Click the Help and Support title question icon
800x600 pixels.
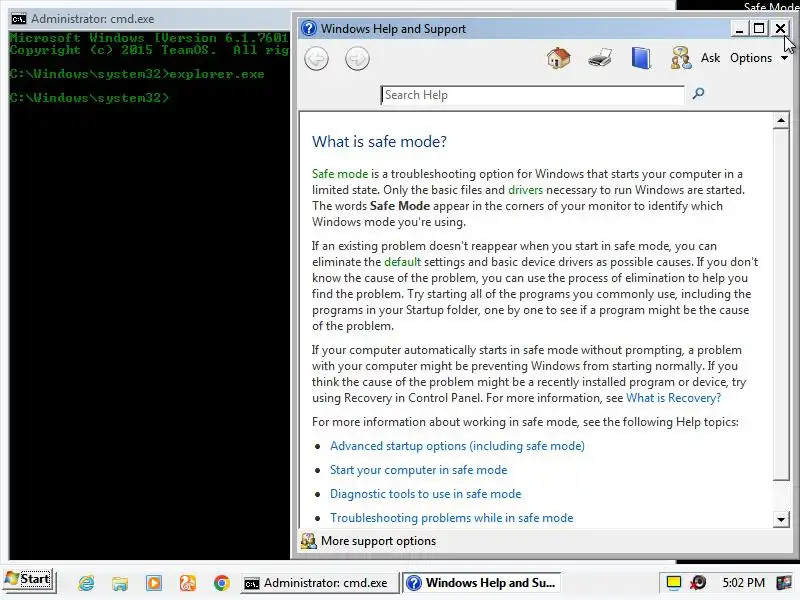(309, 28)
